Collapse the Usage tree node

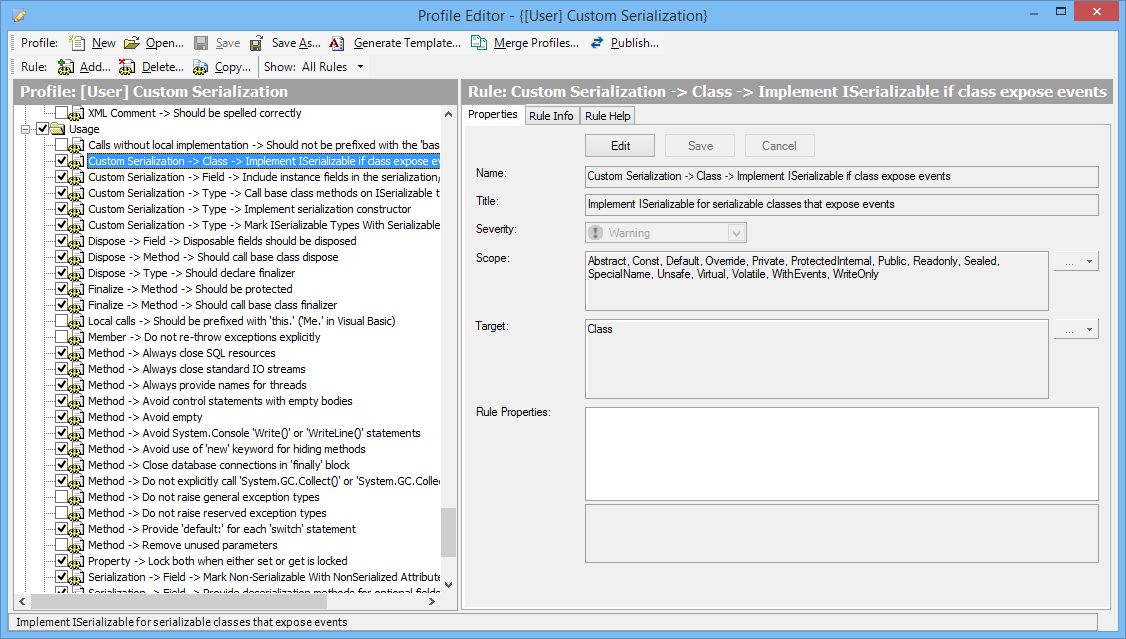tap(26, 129)
